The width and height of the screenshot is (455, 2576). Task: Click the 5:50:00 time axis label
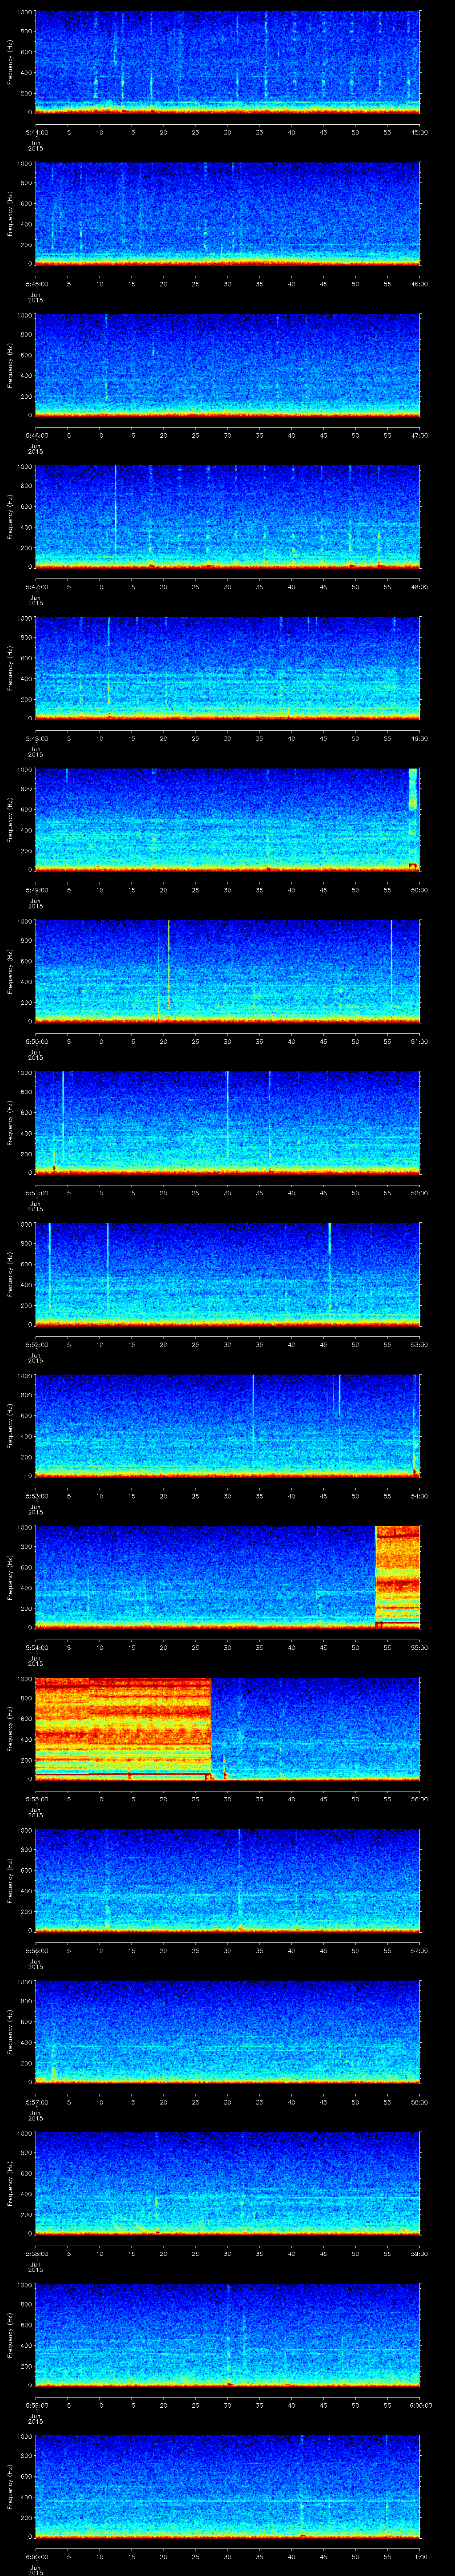coord(36,1041)
